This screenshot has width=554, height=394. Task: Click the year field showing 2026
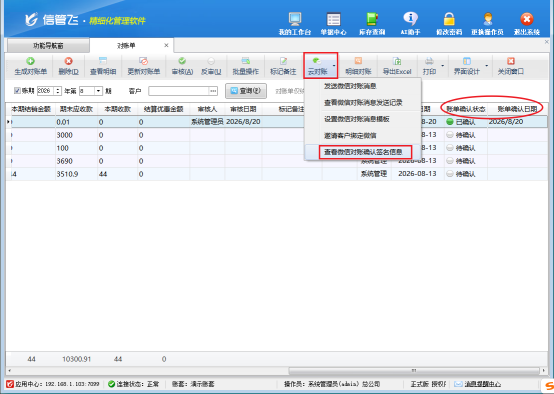pos(46,91)
